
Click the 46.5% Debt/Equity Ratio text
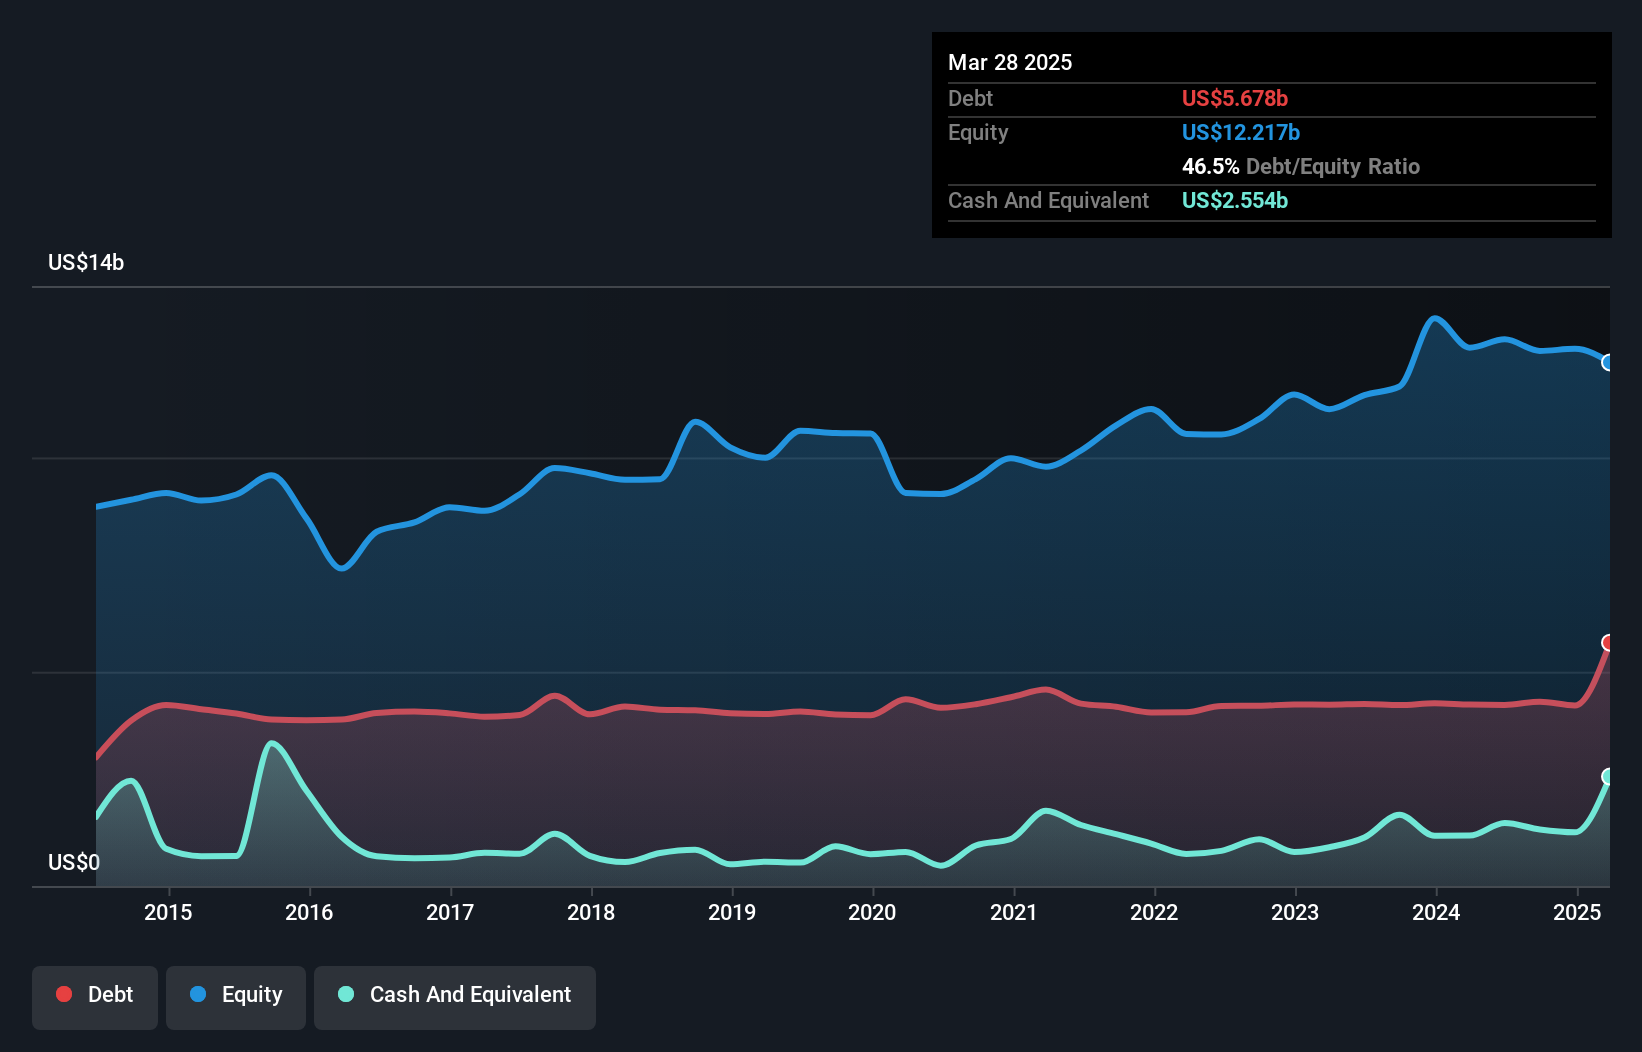pyautogui.click(x=1301, y=166)
